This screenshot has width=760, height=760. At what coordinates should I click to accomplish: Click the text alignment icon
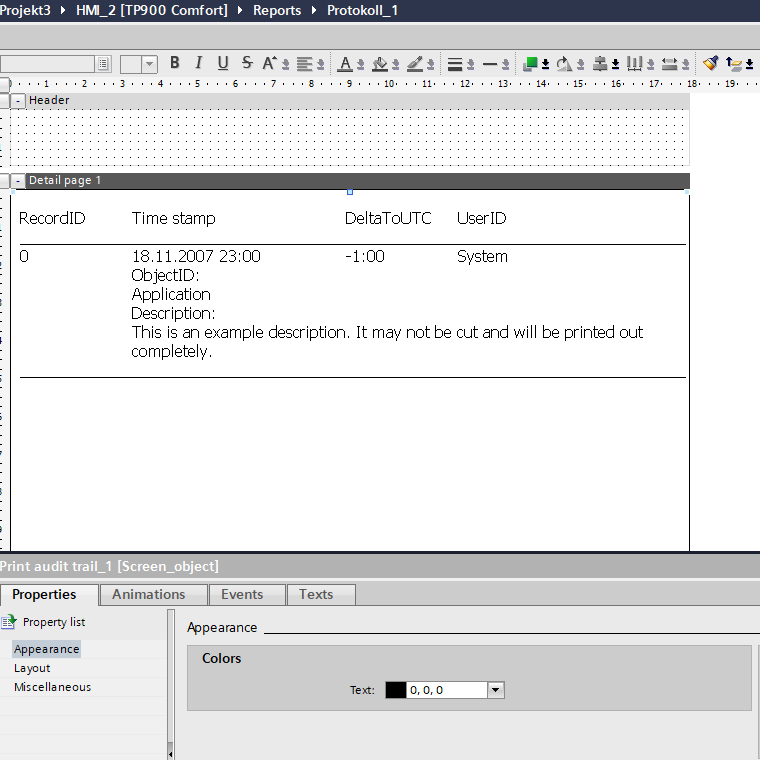[x=304, y=63]
